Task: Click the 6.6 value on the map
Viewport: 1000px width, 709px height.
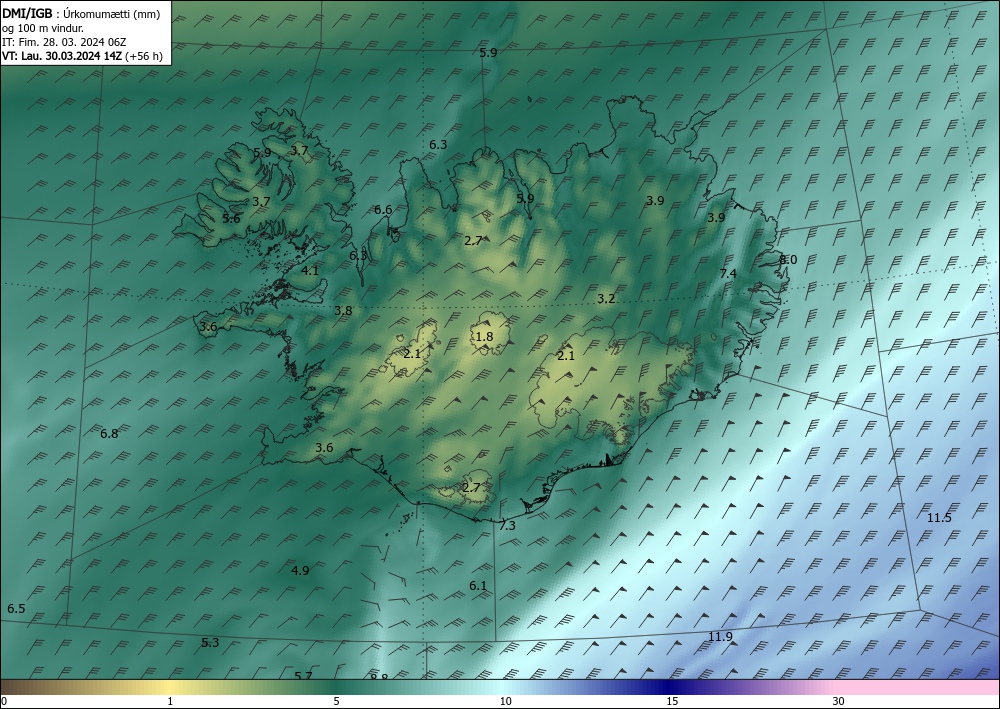Action: click(x=383, y=209)
